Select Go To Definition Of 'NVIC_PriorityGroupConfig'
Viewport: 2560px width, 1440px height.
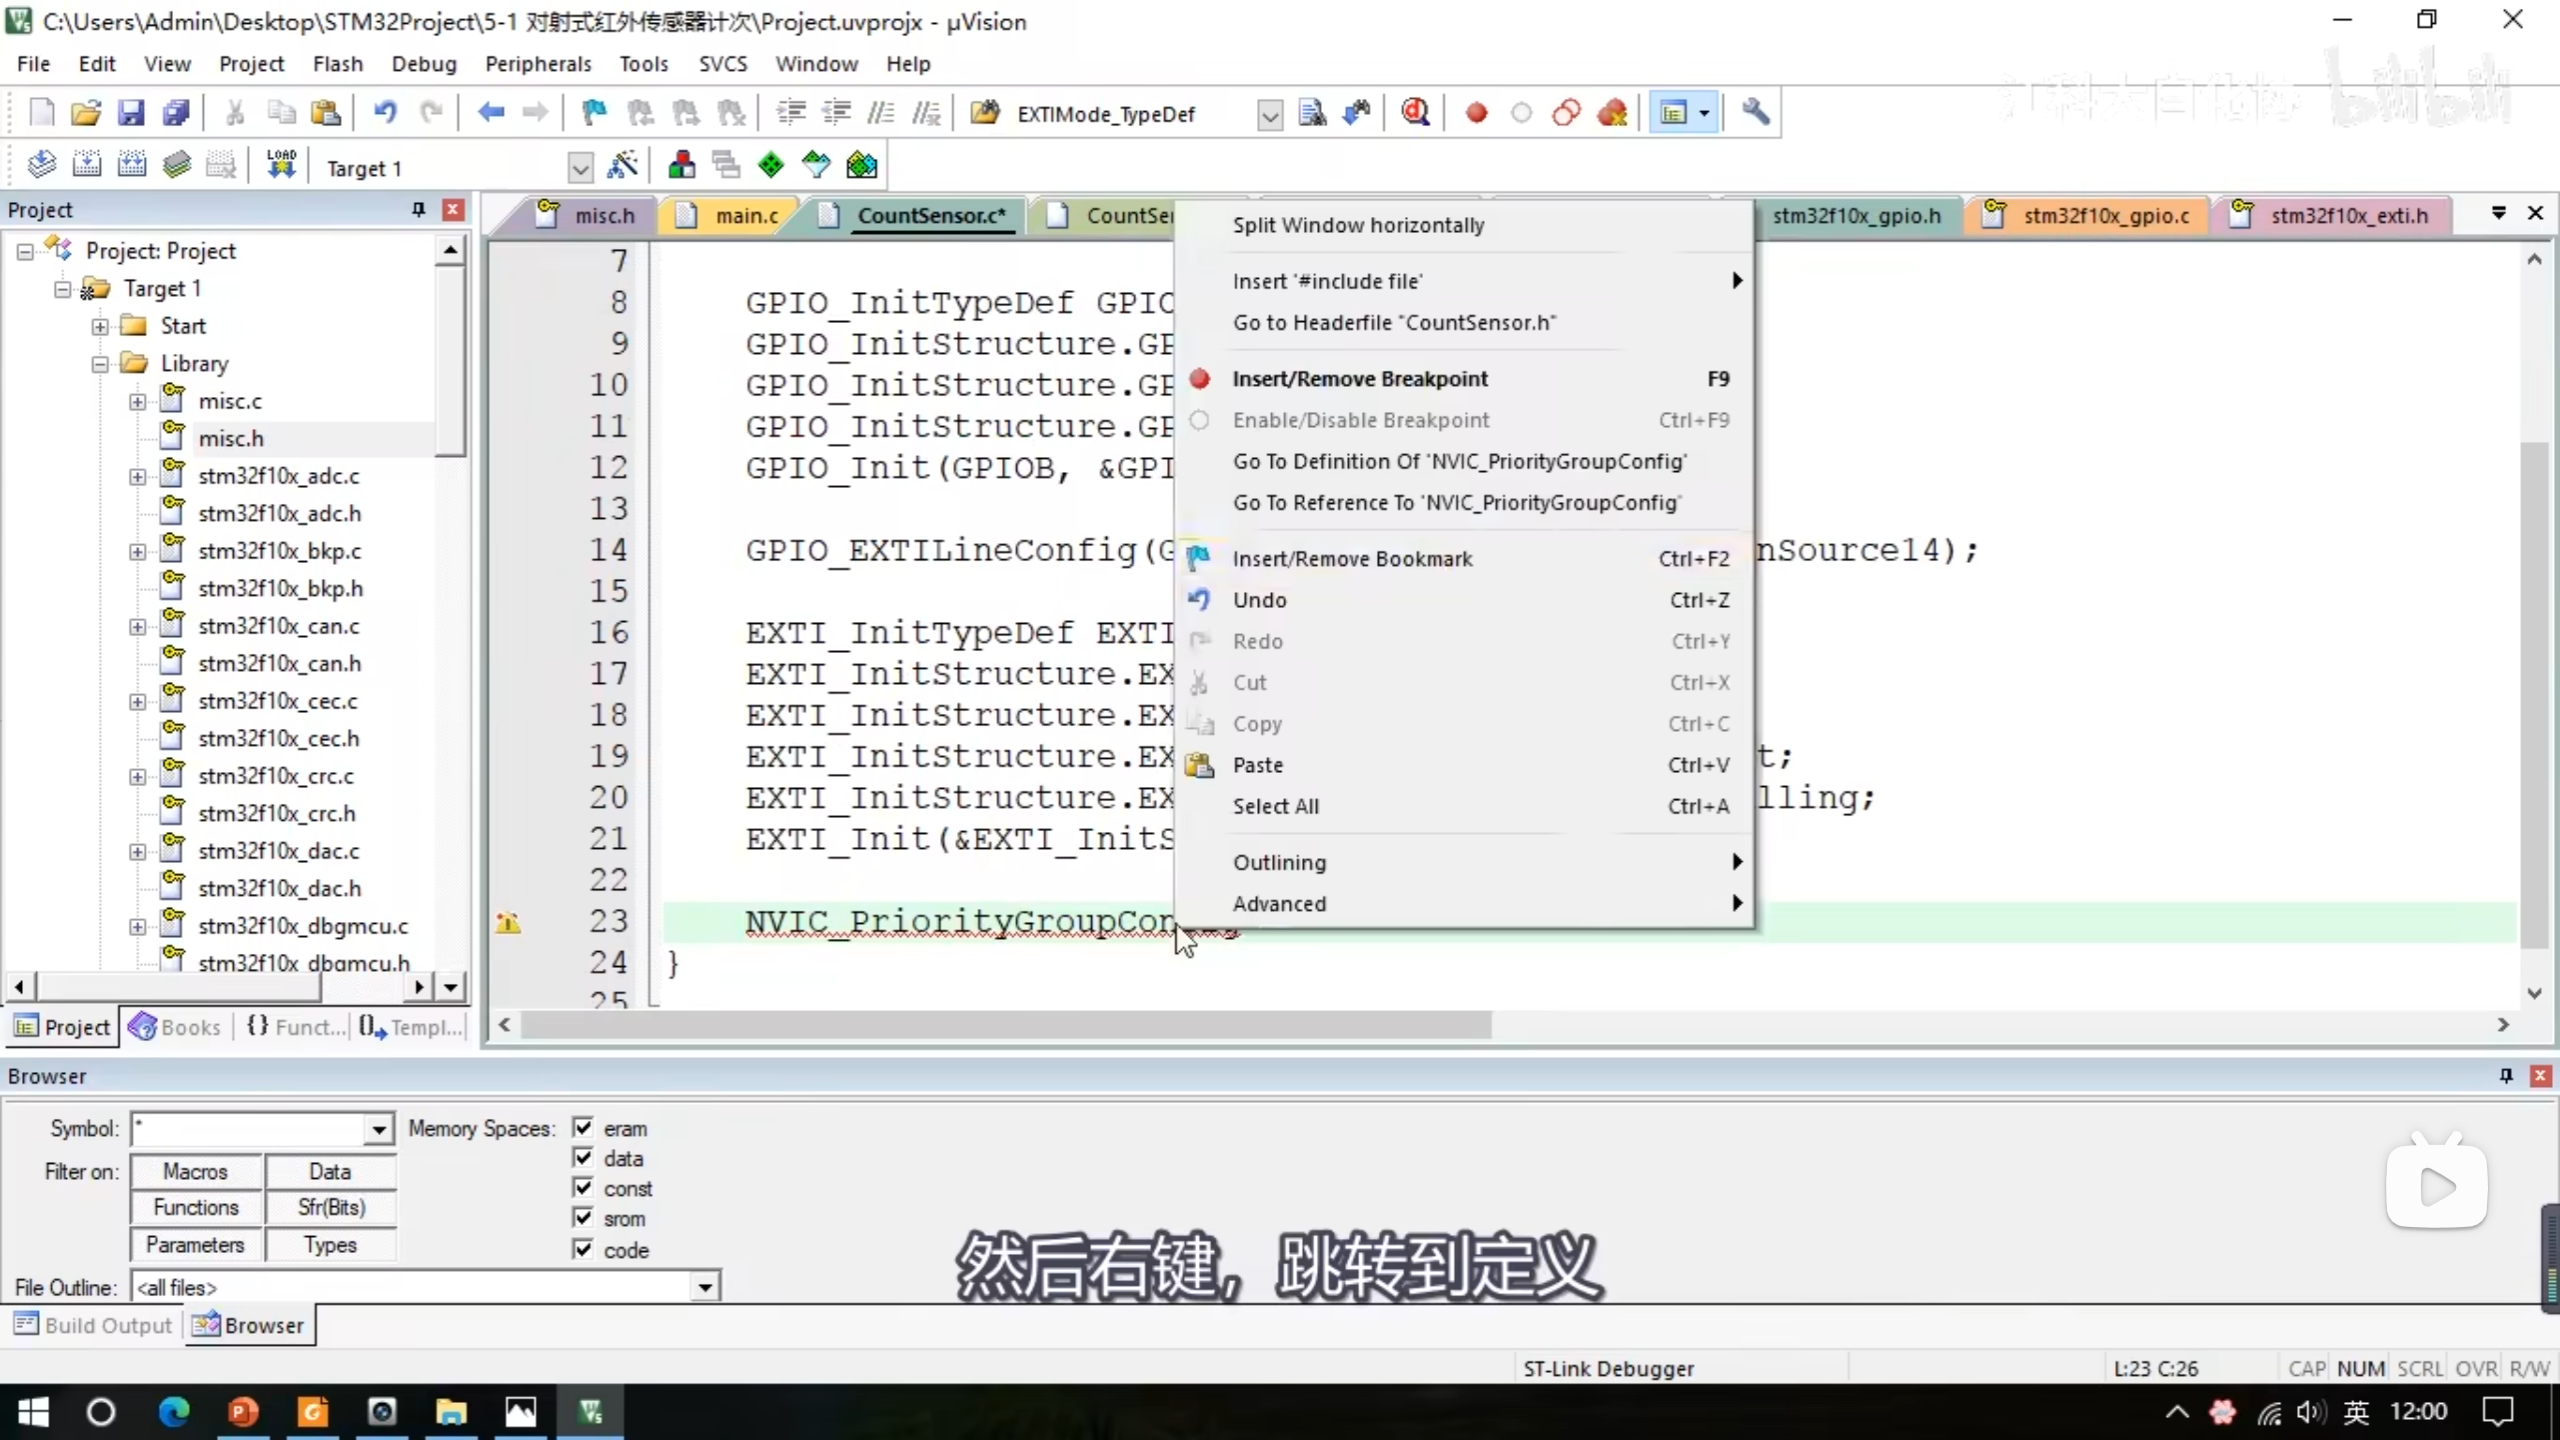coord(1459,461)
